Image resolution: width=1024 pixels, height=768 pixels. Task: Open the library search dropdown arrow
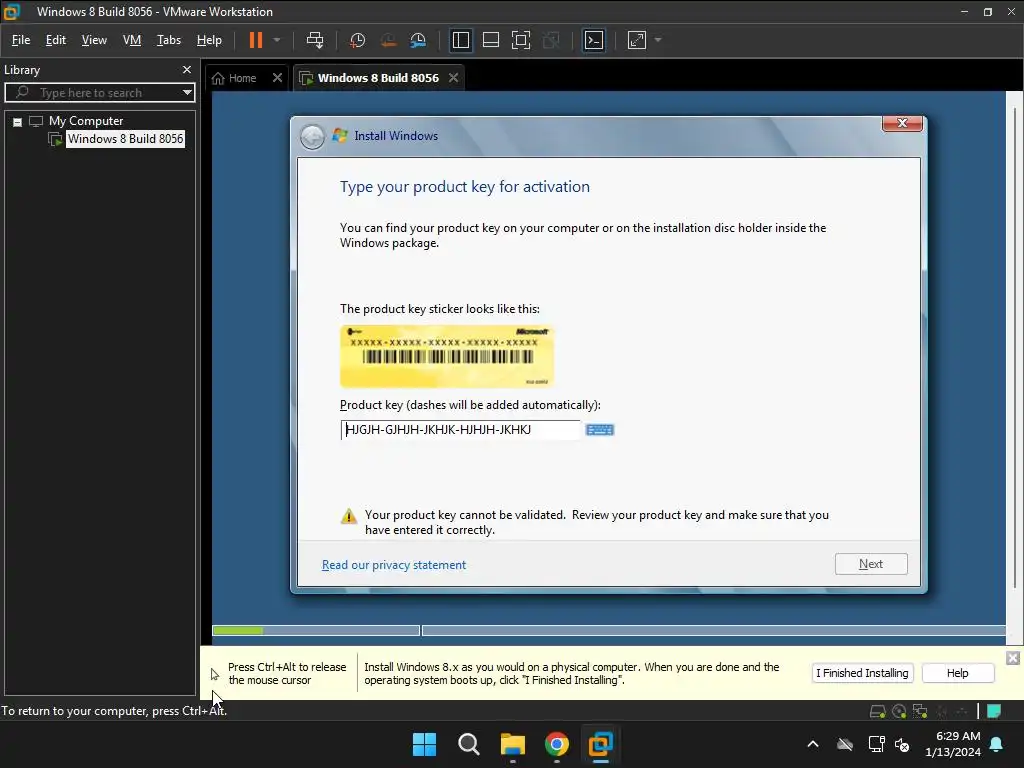(x=187, y=93)
